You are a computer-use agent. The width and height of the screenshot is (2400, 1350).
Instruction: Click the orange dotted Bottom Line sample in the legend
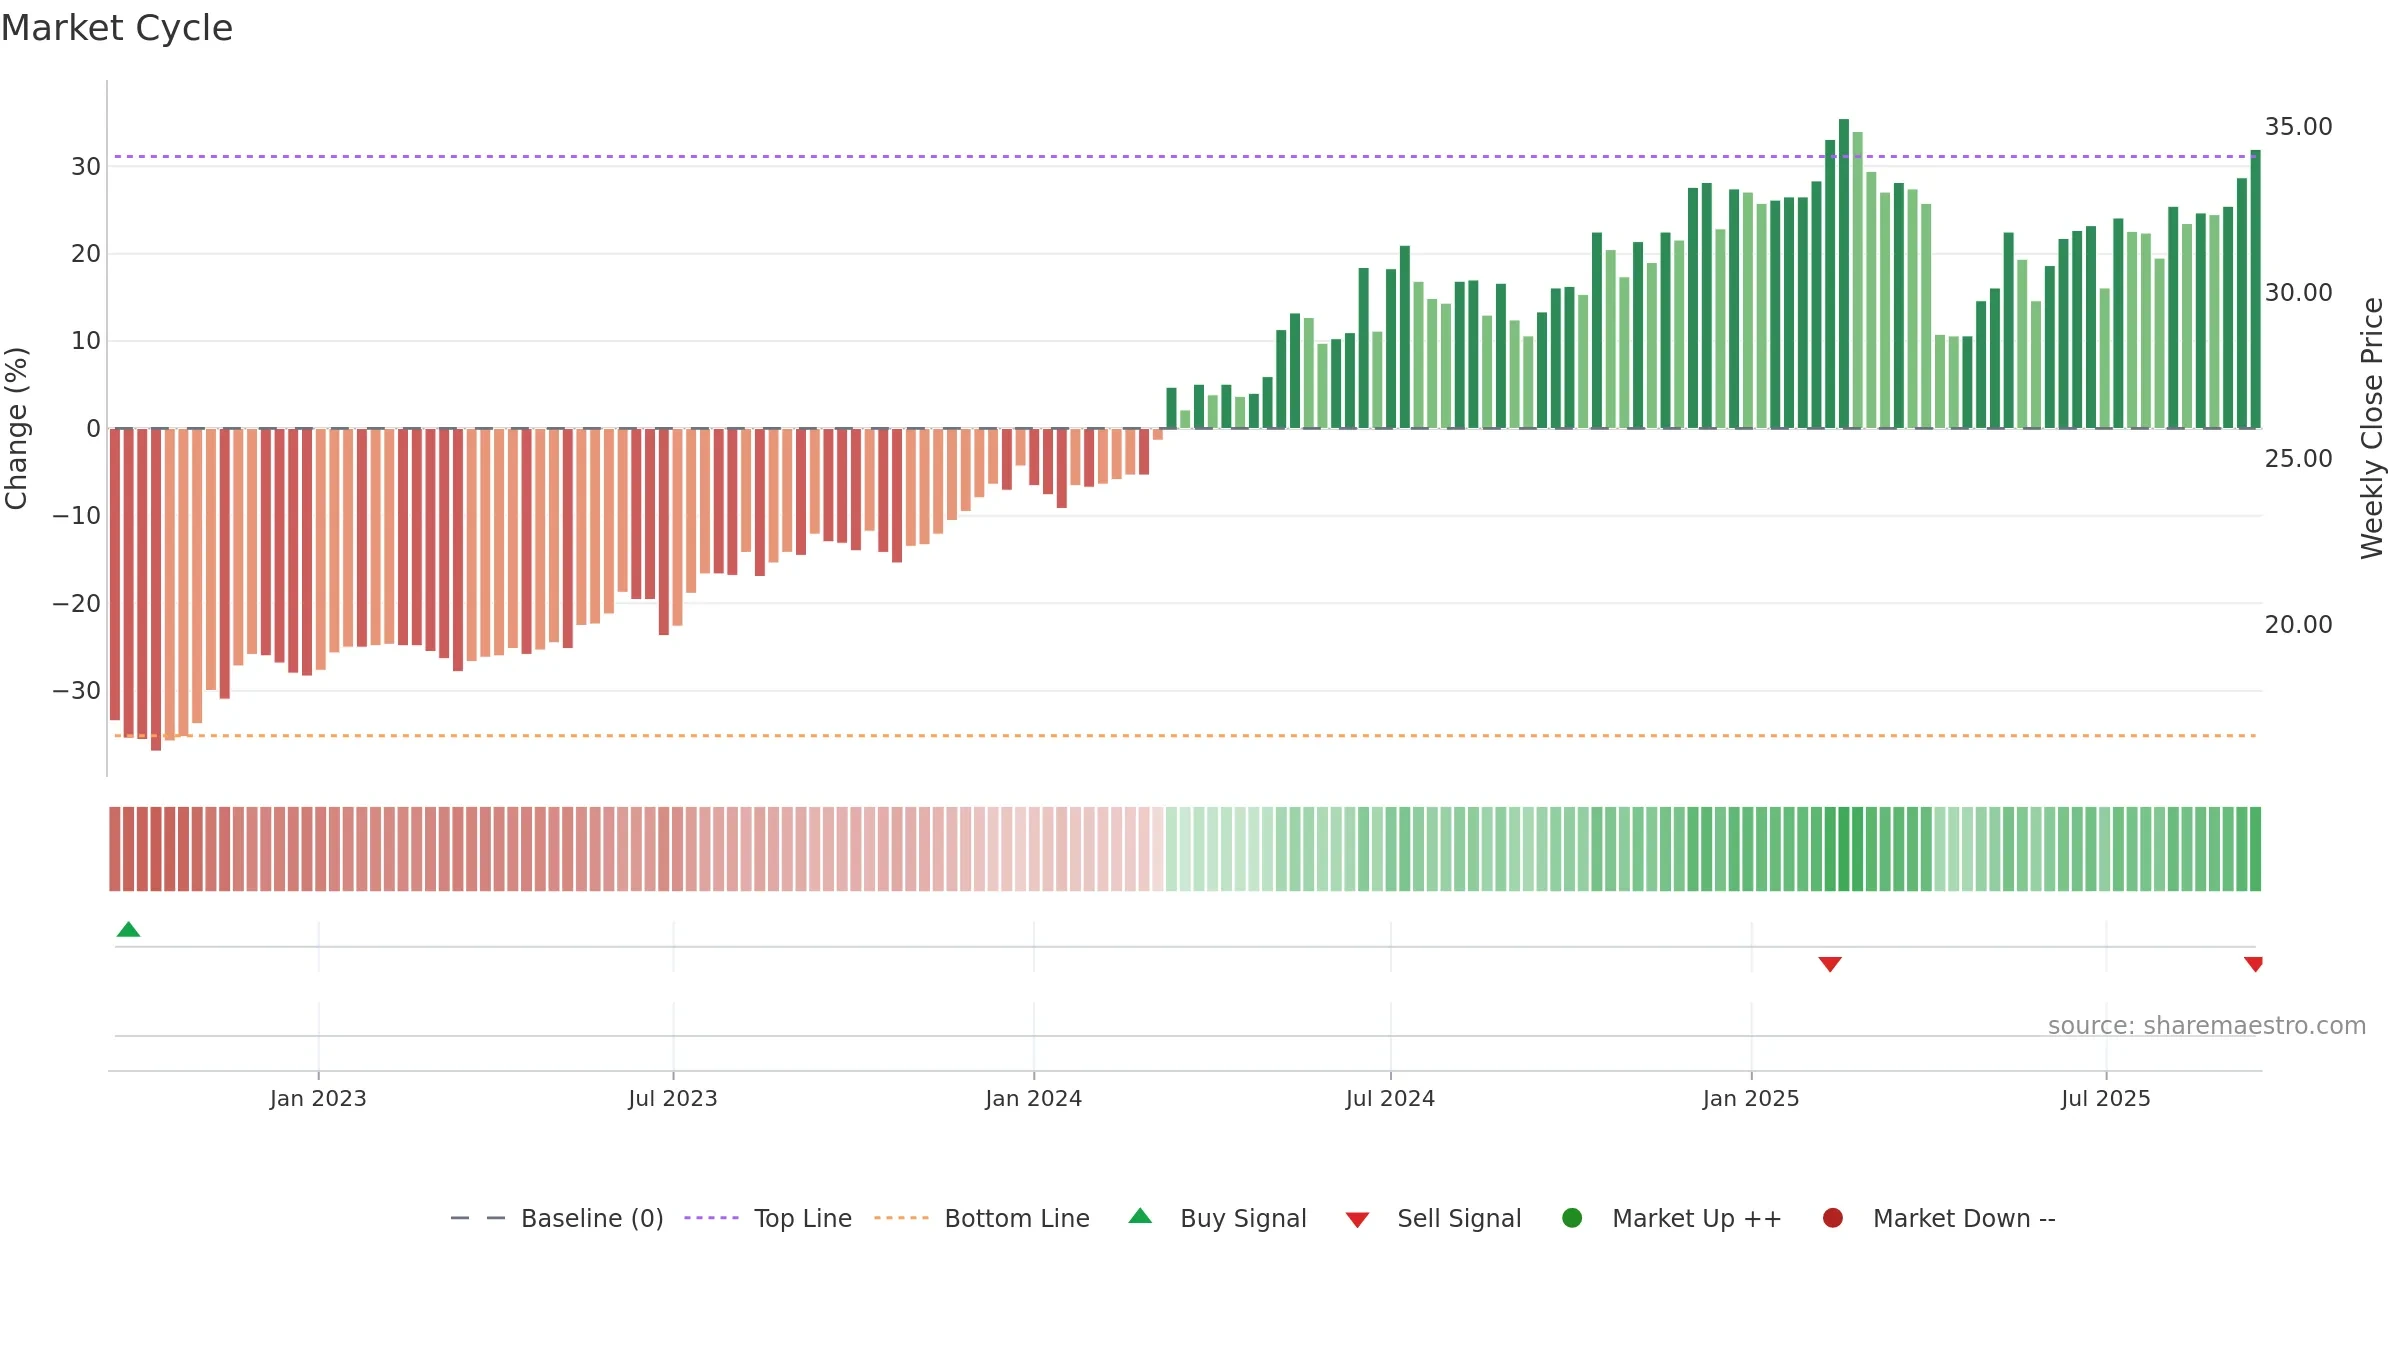click(x=901, y=1218)
